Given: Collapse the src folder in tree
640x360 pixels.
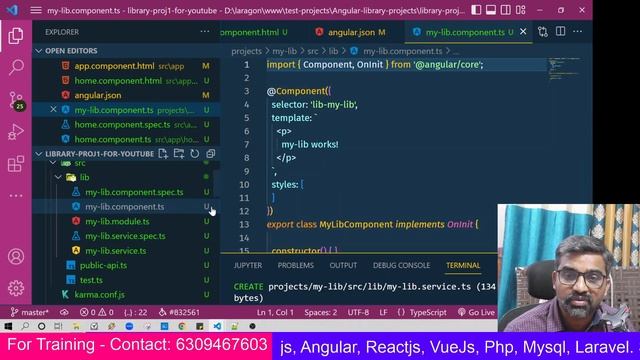Looking at the screenshot, I should 53,163.
